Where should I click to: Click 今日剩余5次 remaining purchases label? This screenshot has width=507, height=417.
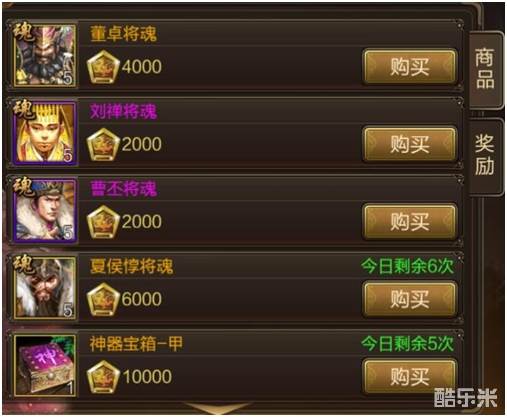pyautogui.click(x=407, y=344)
